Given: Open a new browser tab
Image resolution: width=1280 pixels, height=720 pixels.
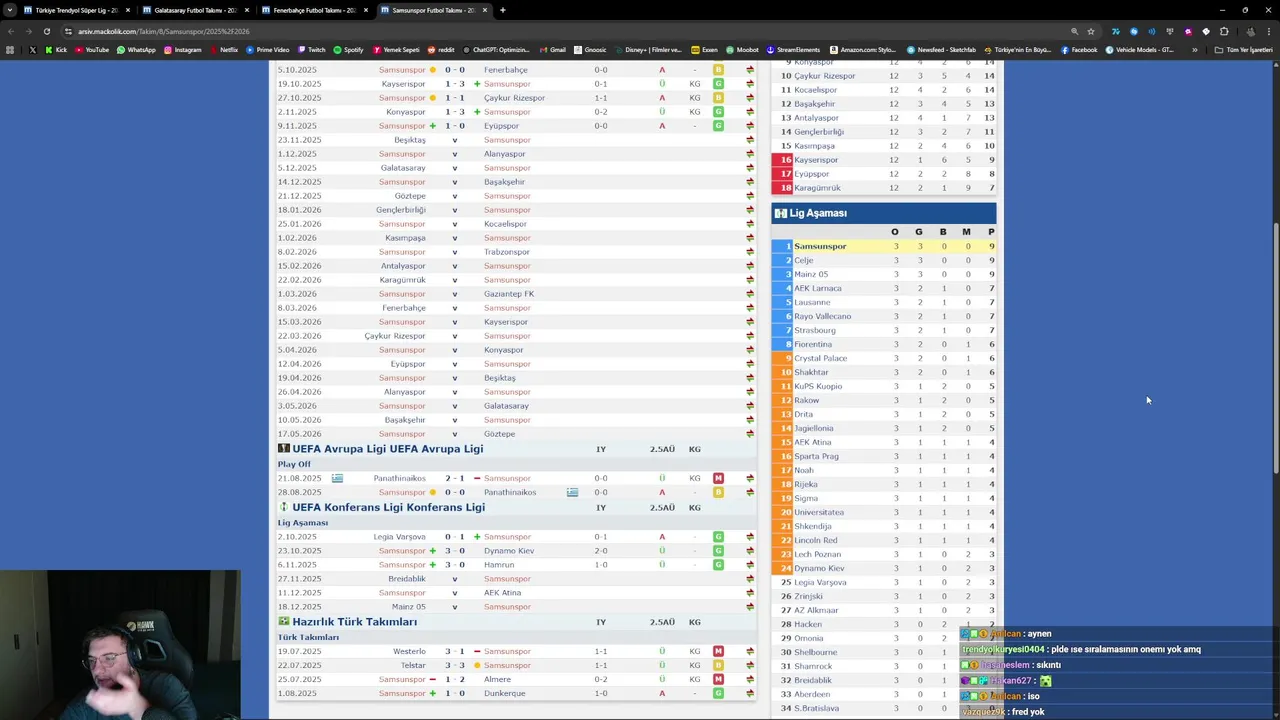Looking at the screenshot, I should pyautogui.click(x=502, y=10).
